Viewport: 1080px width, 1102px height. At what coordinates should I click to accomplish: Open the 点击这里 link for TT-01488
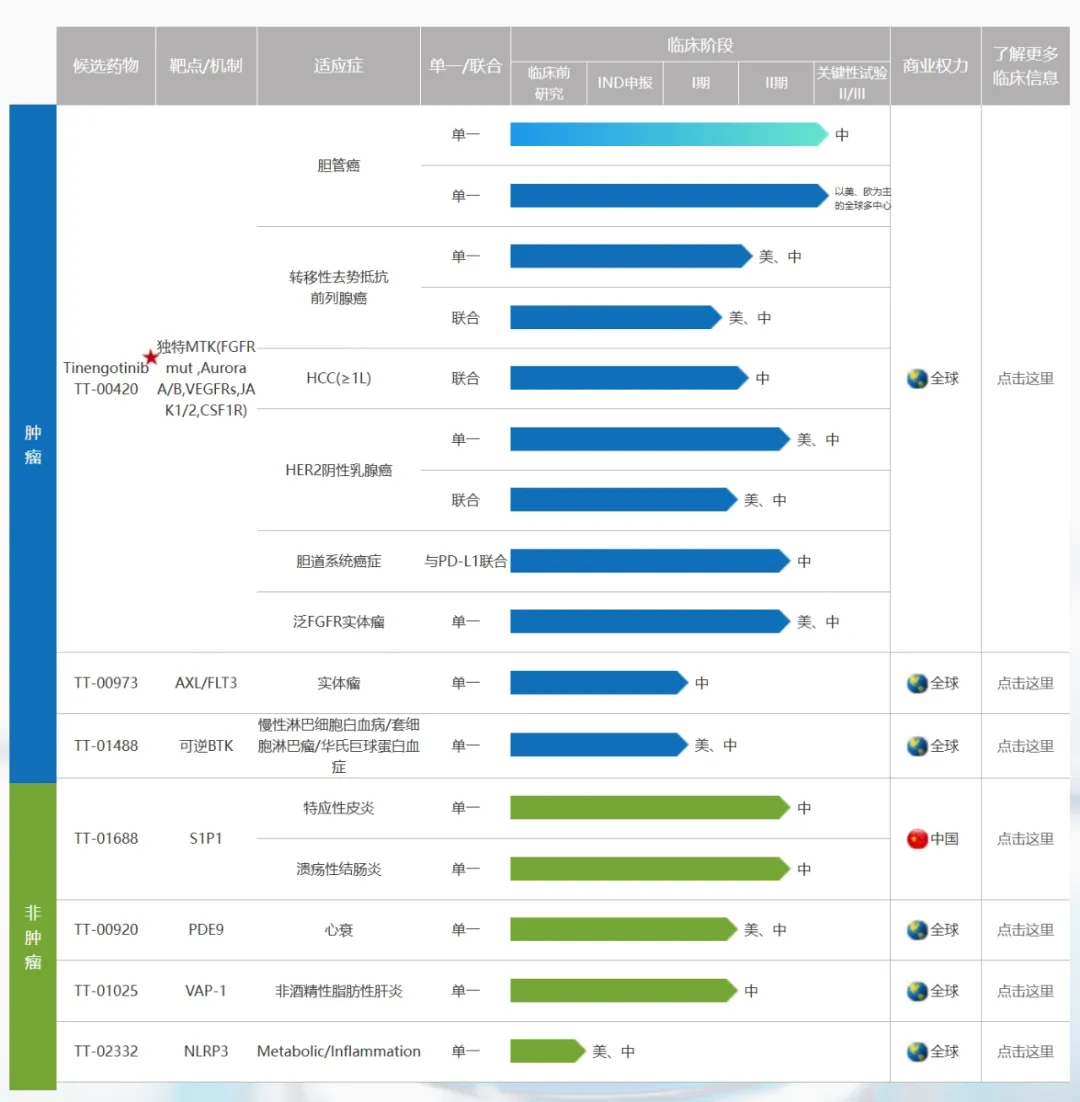[1025, 746]
